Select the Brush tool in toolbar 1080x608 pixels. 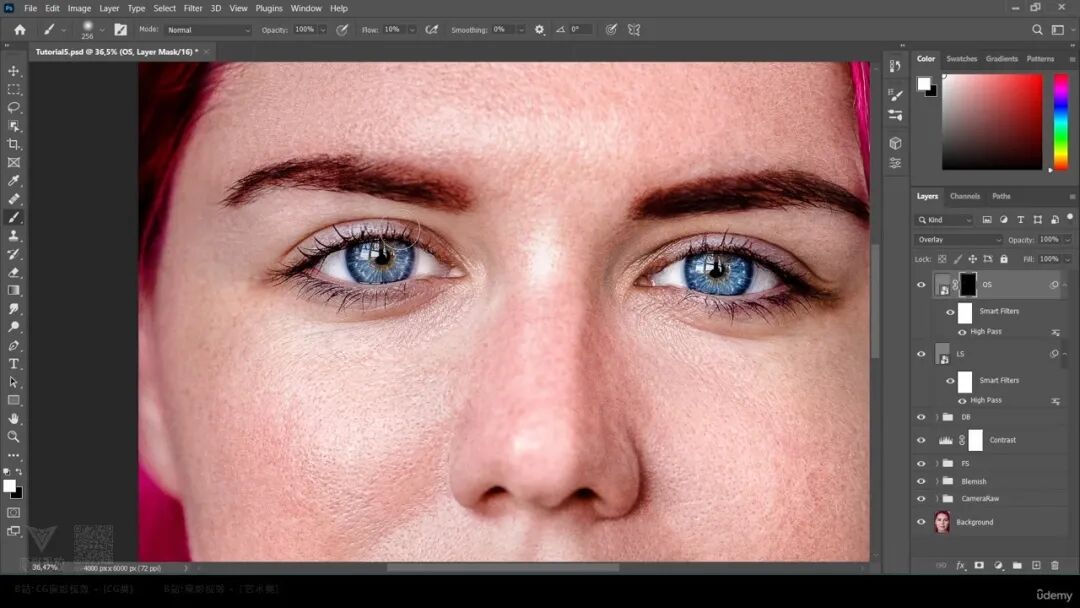pyautogui.click(x=14, y=218)
